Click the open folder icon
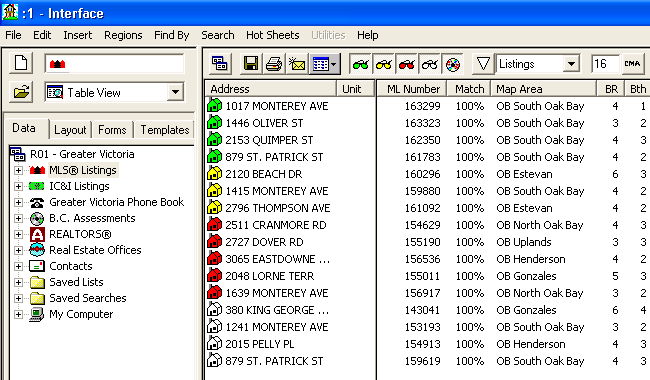The width and height of the screenshot is (650, 380). pos(21,92)
